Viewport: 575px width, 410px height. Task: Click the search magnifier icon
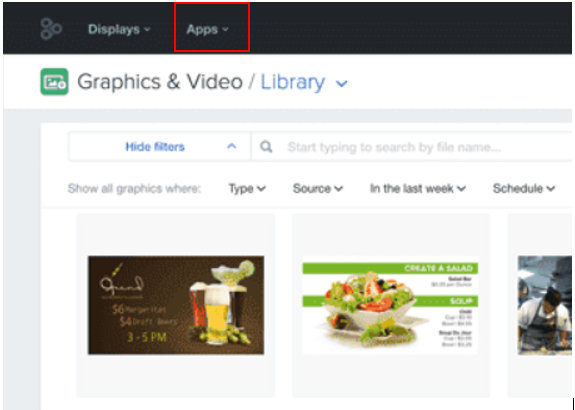click(x=266, y=147)
